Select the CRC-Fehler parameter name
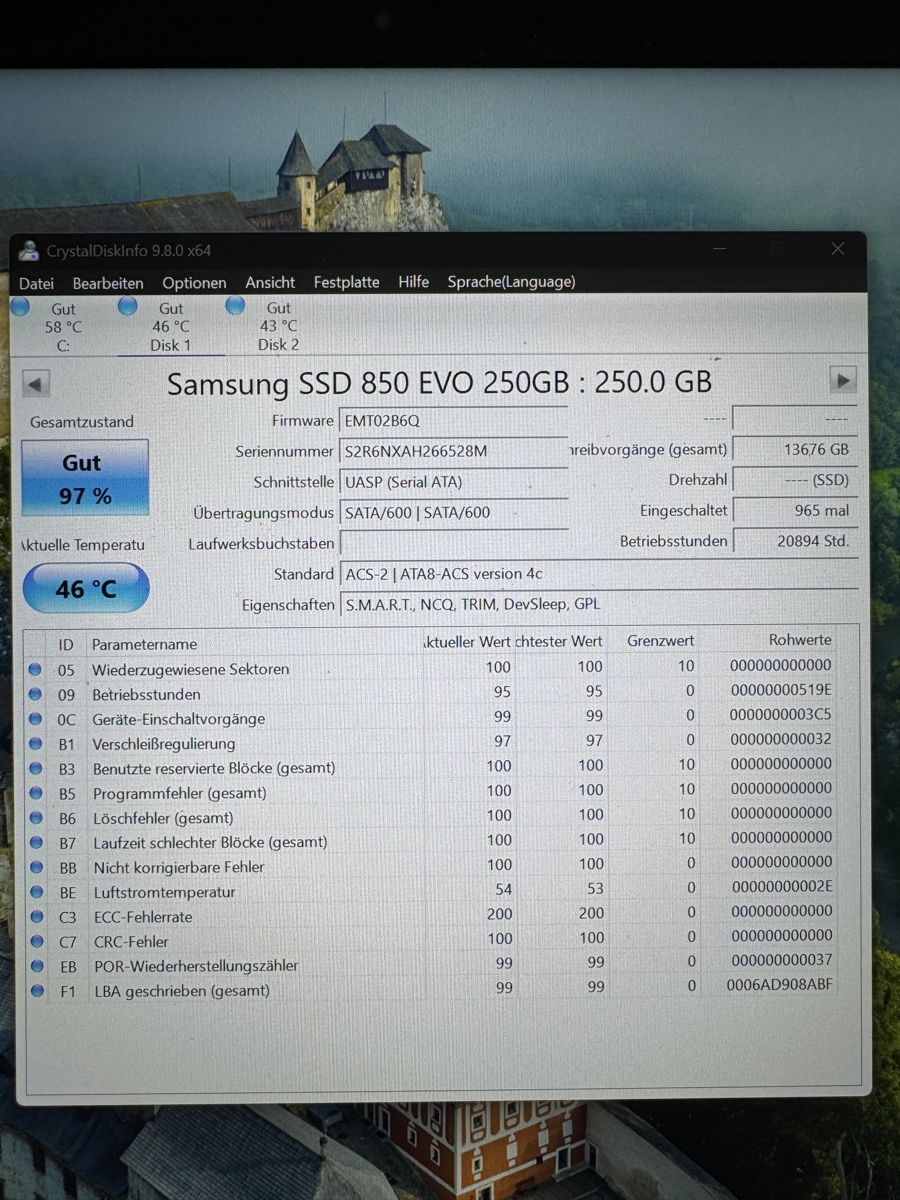This screenshot has width=900, height=1200. (x=131, y=941)
